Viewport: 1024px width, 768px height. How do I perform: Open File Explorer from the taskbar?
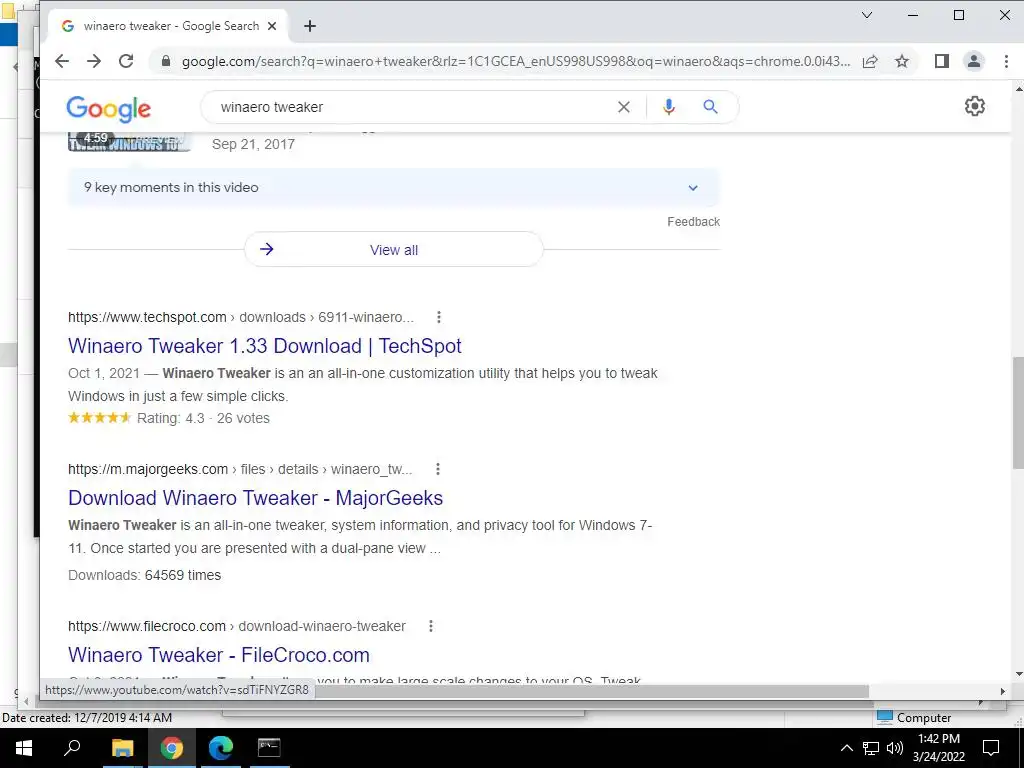(x=122, y=748)
